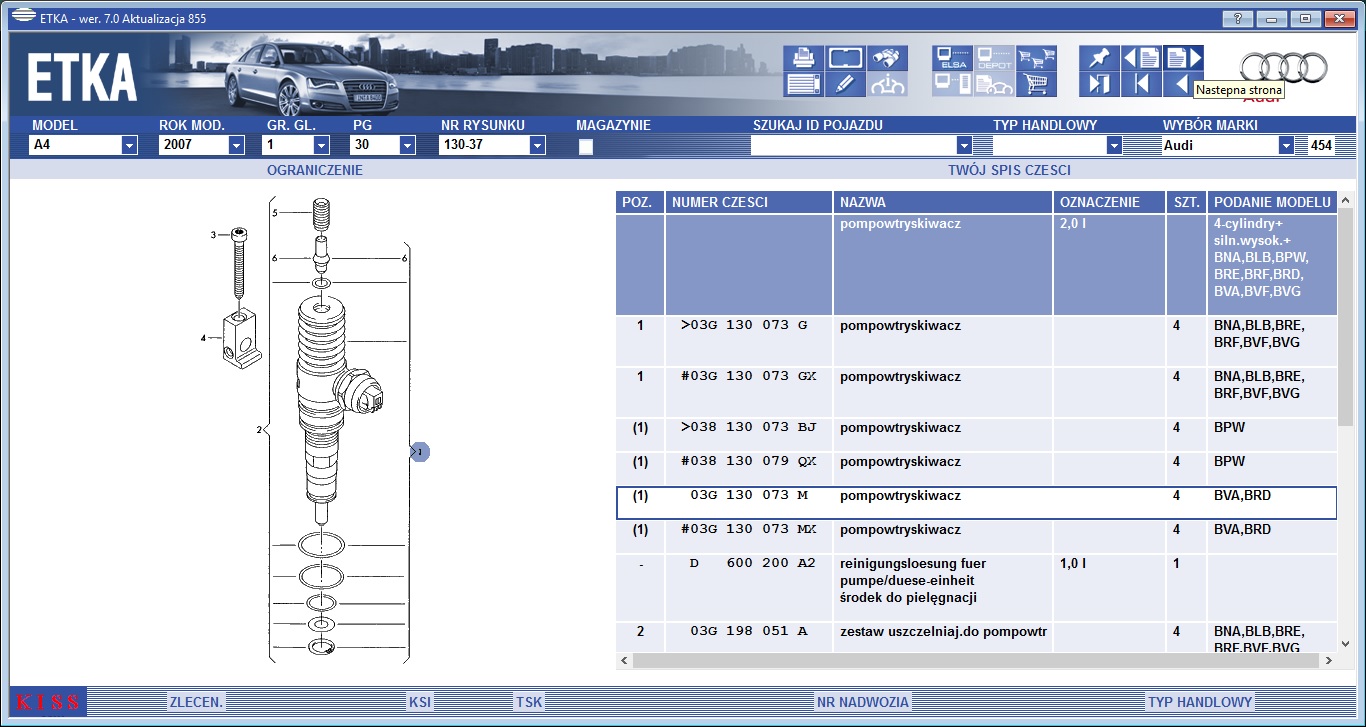Go to the next page (Nastepna strona) icon

[1183, 58]
